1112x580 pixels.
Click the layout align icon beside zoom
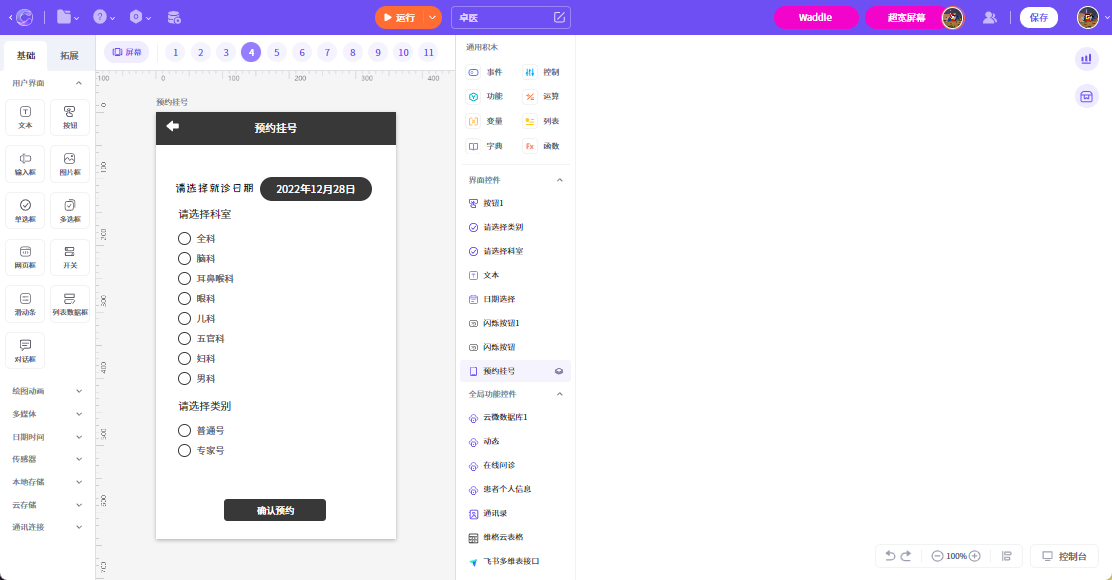[1006, 556]
